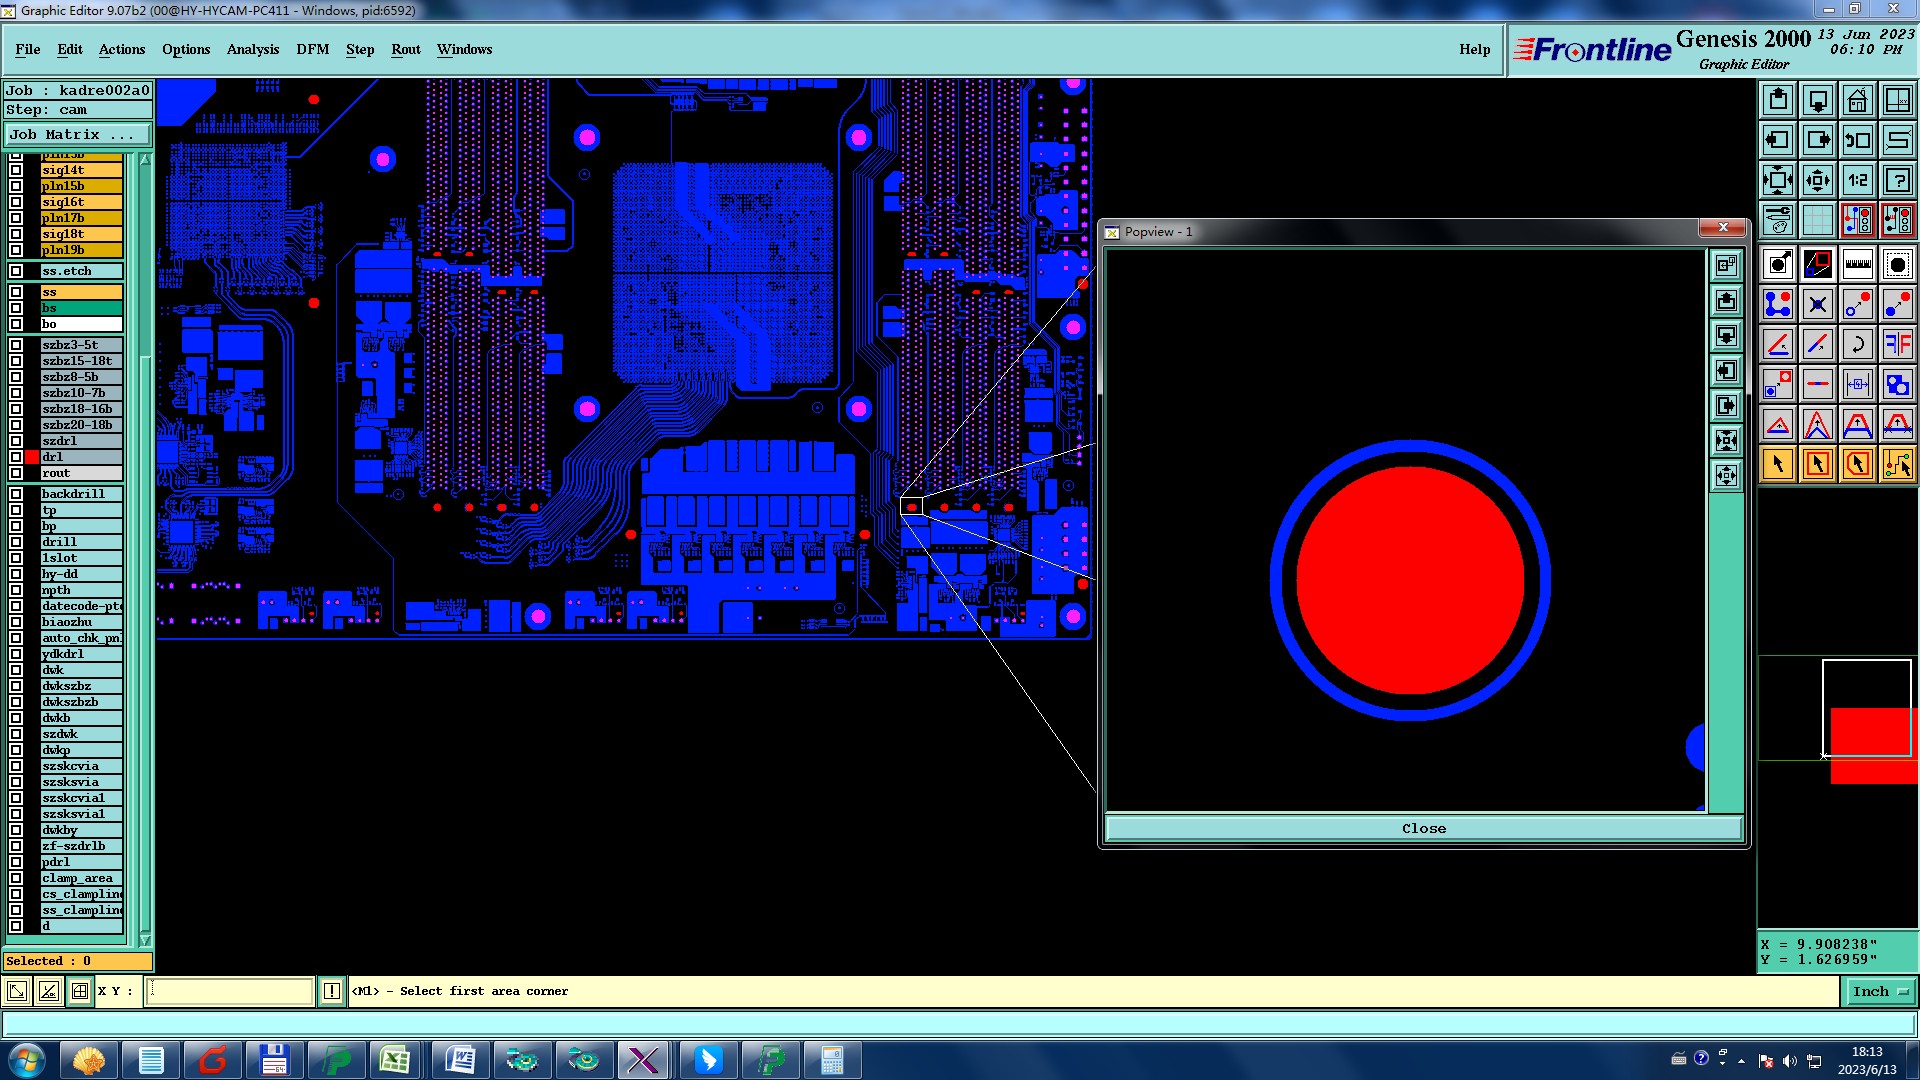The image size is (1920, 1080).
Task: Open the Job Matrix selector
Action: coord(77,134)
